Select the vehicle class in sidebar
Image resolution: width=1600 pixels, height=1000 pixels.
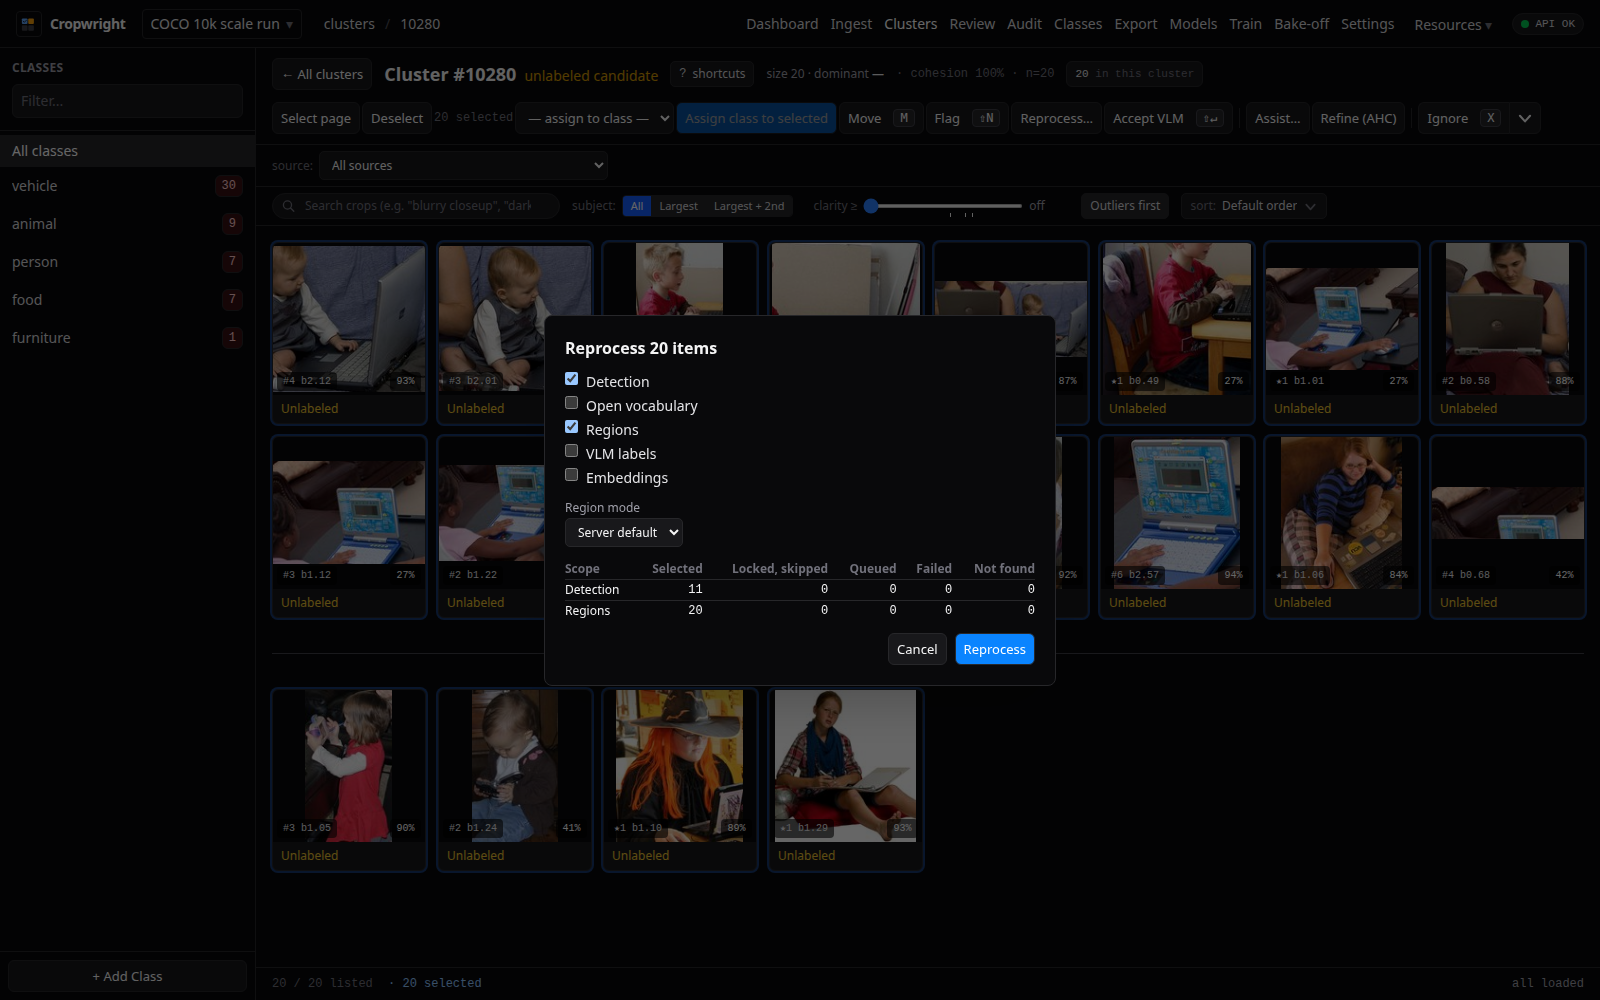click(x=127, y=186)
